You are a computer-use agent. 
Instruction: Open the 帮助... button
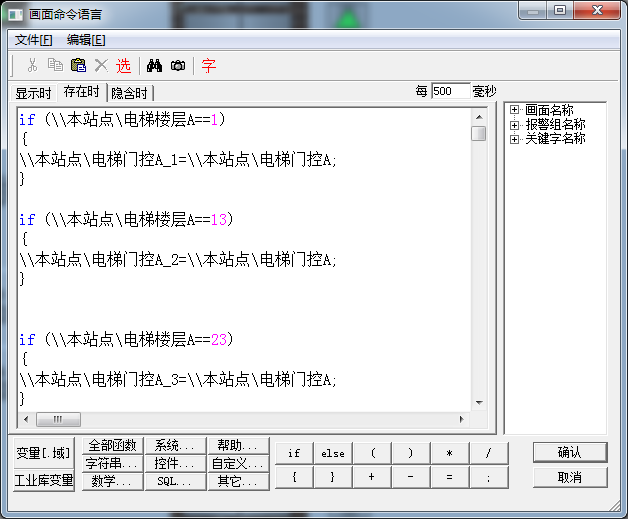[238, 445]
